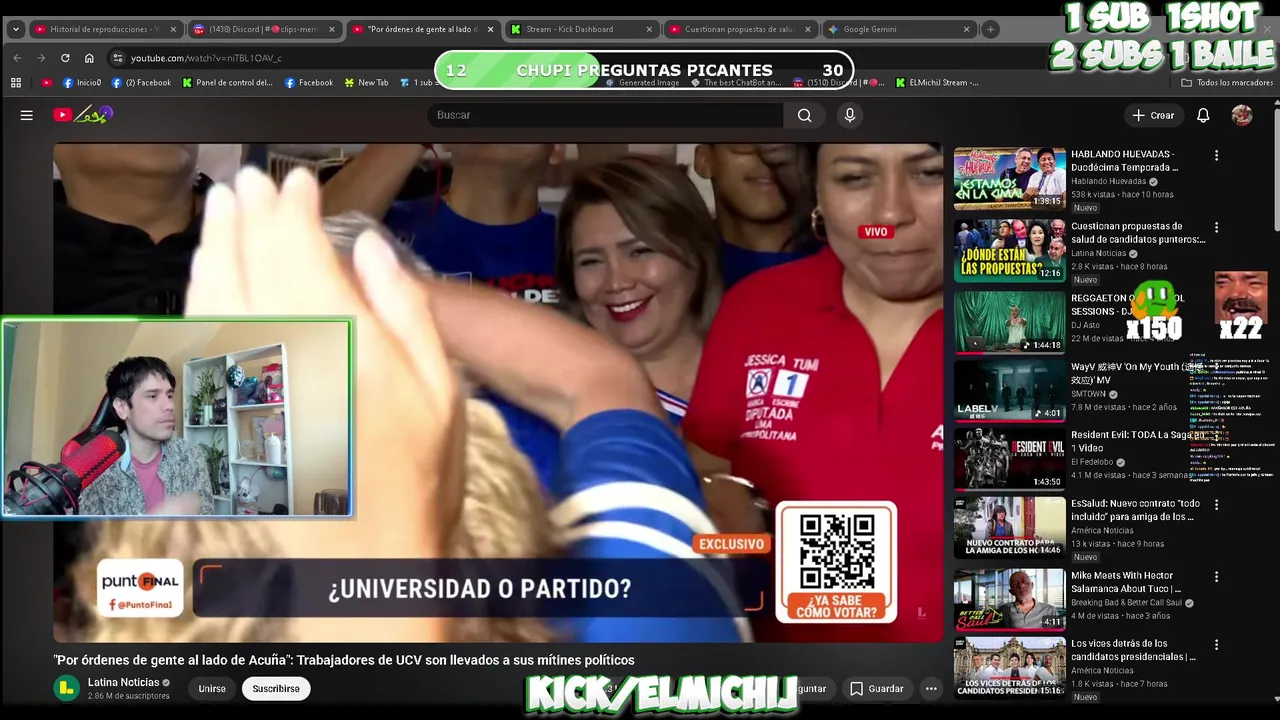Image resolution: width=1280 pixels, height=720 pixels.
Task: Go to the YouTube home logo
Action: pyautogui.click(x=83, y=115)
